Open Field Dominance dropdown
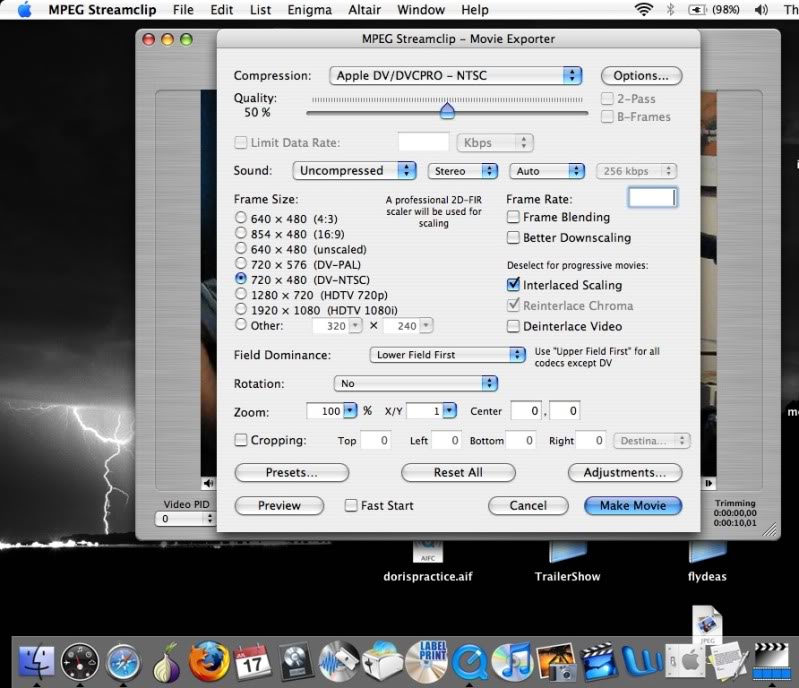The width and height of the screenshot is (799, 688). 447,355
